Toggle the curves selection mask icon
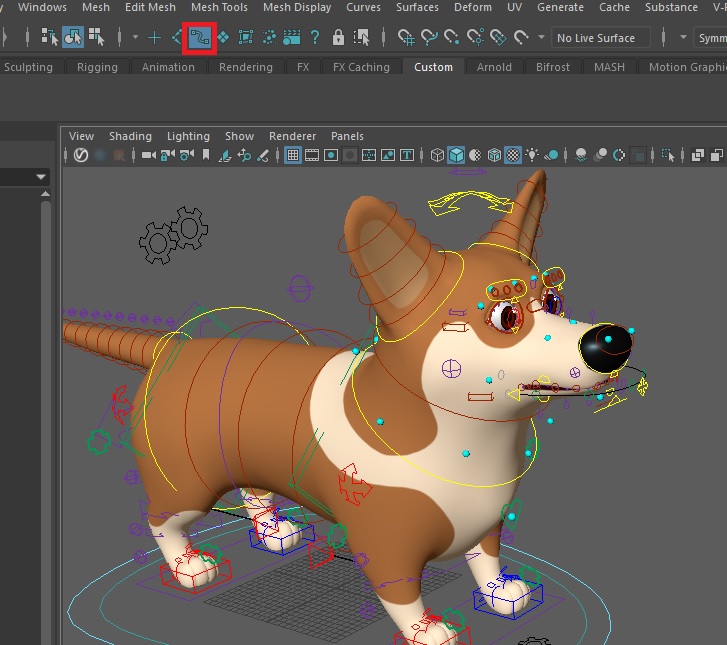Screen dimensions: 727x645 (x=199, y=38)
